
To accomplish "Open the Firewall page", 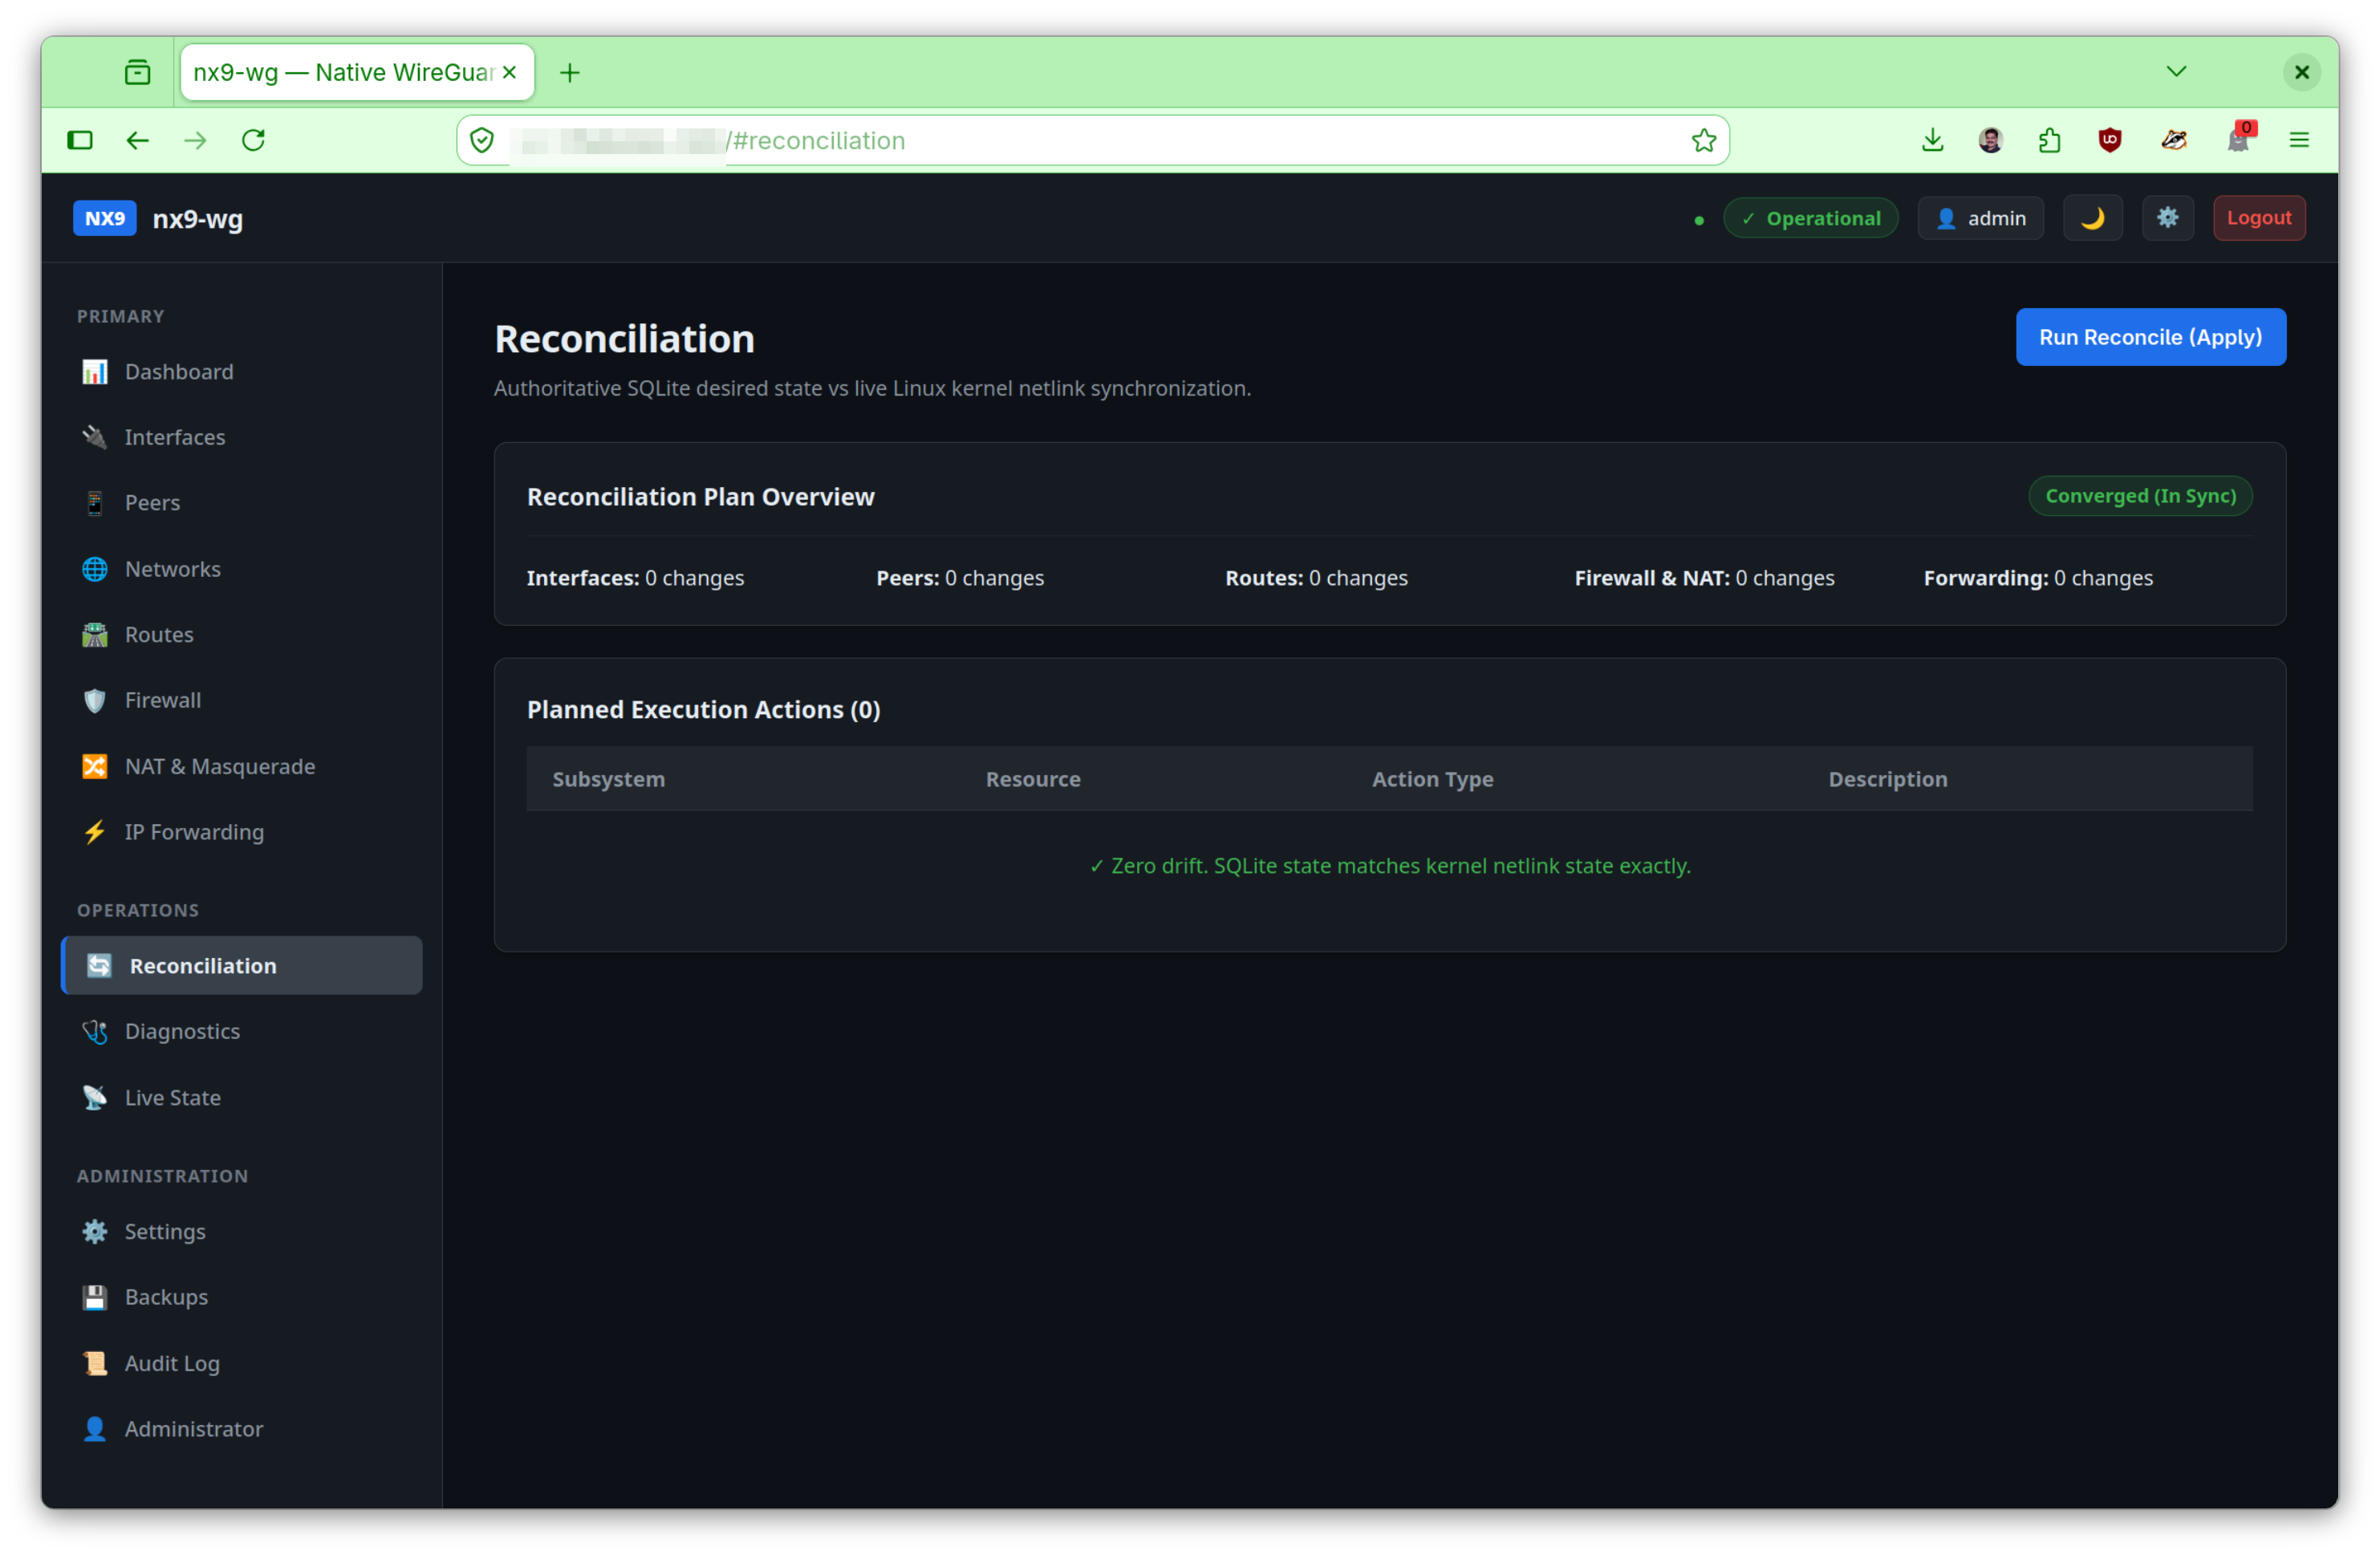I will click(x=241, y=700).
